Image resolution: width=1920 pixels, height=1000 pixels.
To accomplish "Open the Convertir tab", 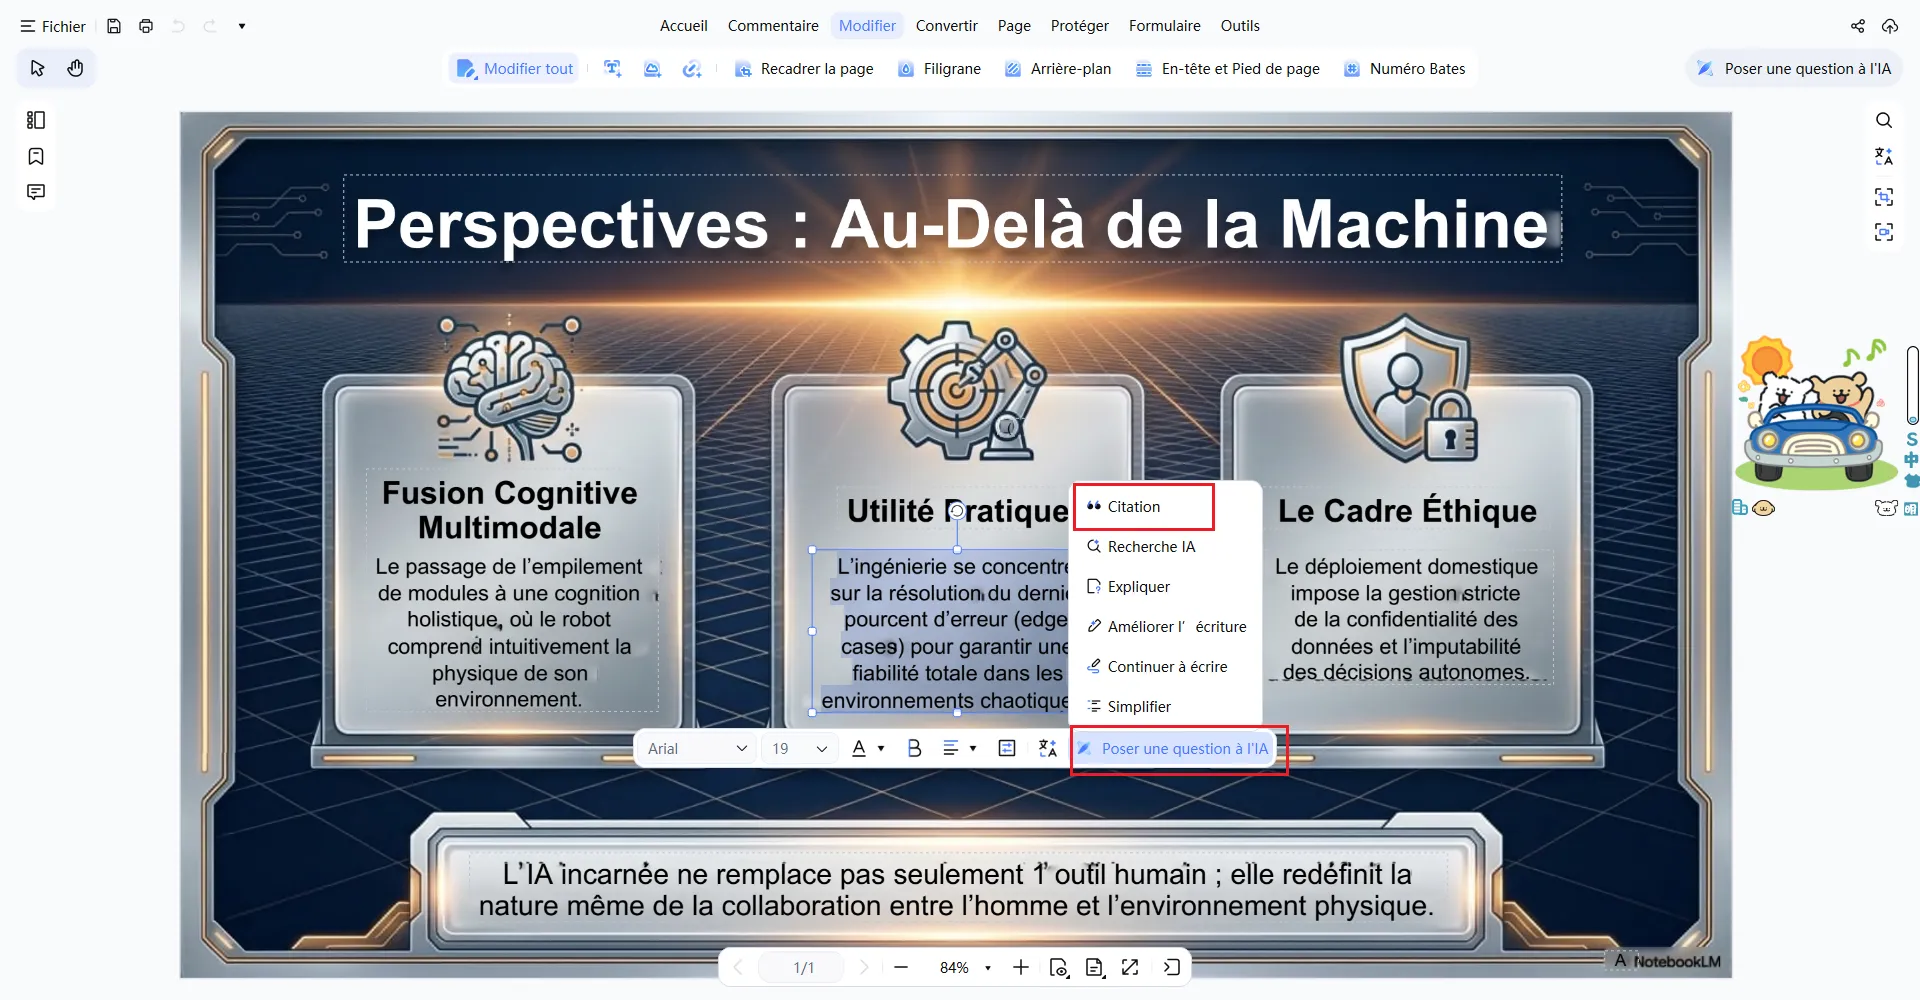I will click(x=946, y=26).
